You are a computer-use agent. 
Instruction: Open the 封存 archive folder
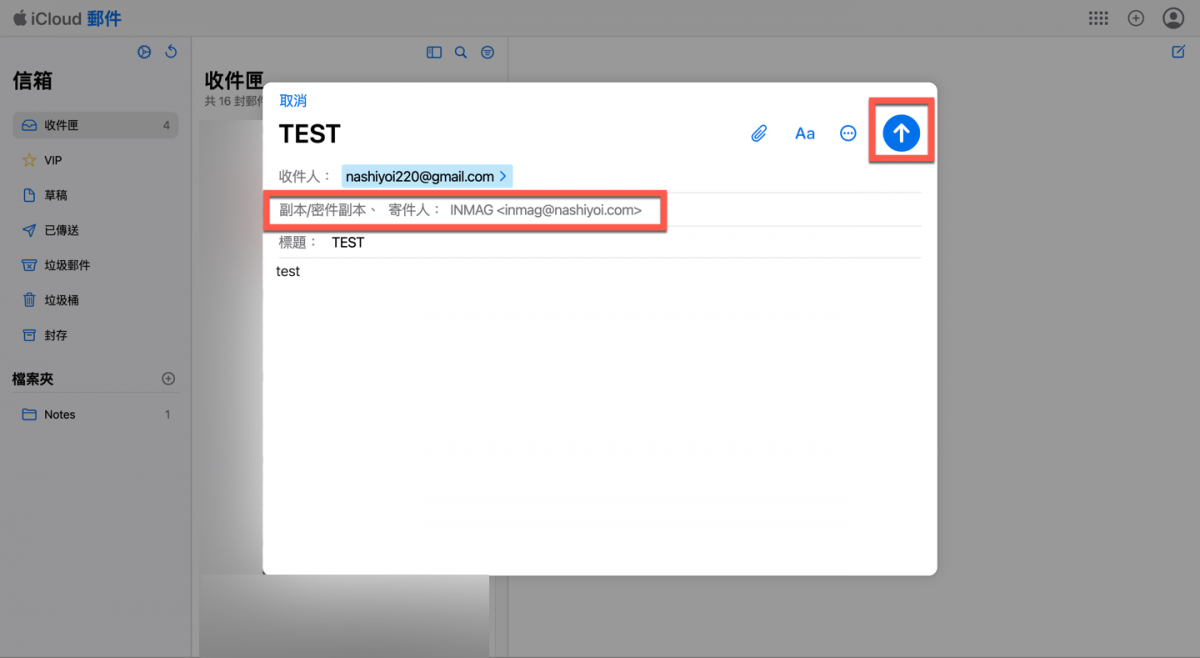pos(95,335)
